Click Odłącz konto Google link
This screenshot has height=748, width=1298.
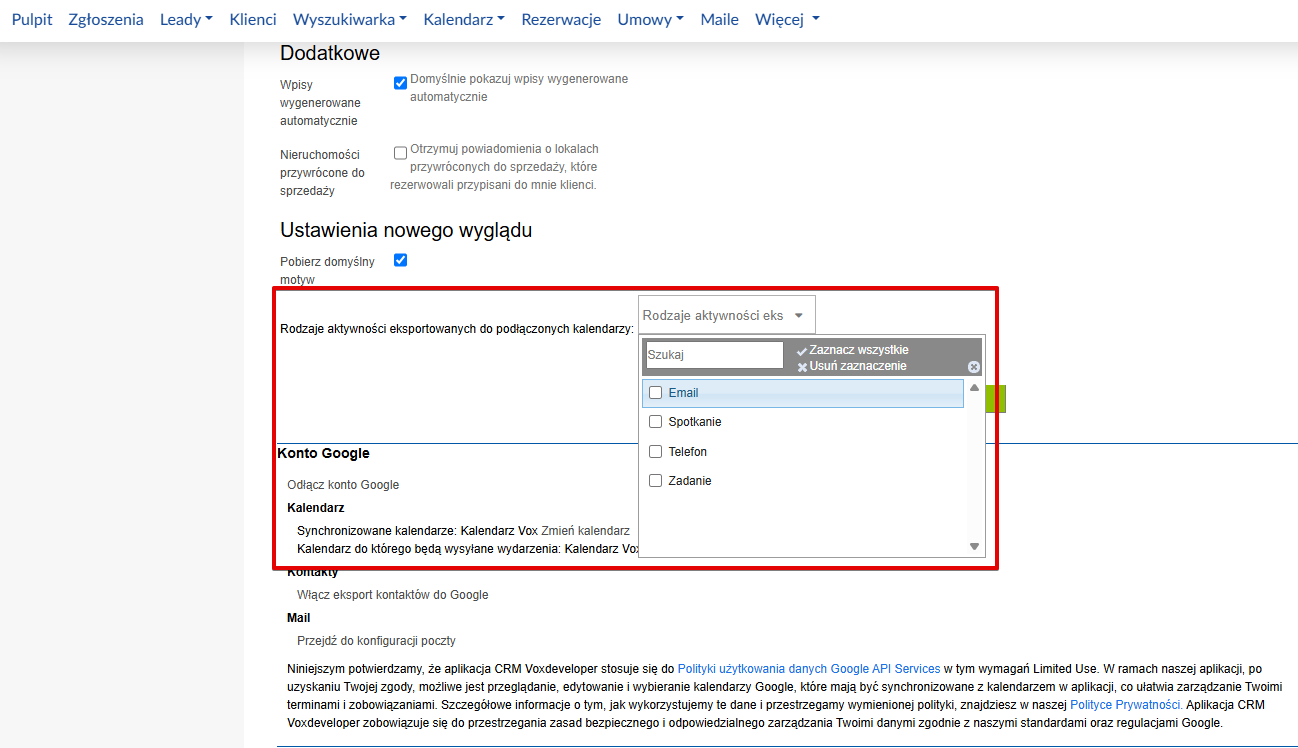point(343,485)
